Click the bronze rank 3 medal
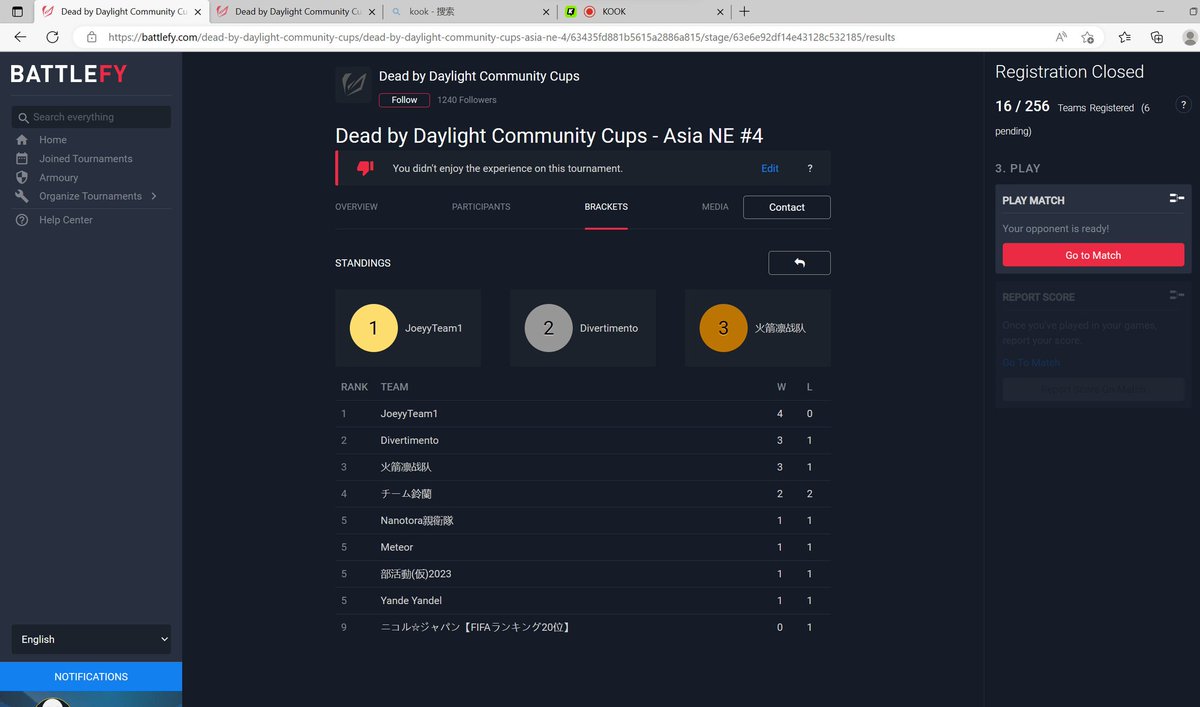This screenshot has height=707, width=1200. pos(723,328)
